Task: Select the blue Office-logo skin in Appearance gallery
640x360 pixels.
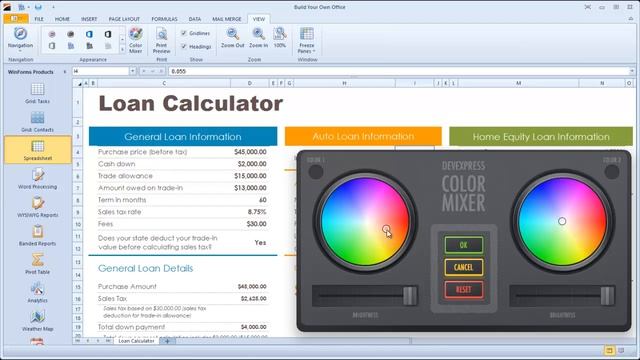Action: point(89,34)
